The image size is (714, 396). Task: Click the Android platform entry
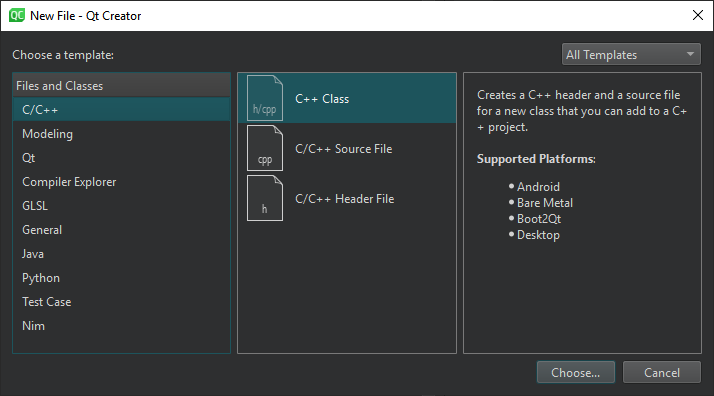[x=538, y=187]
